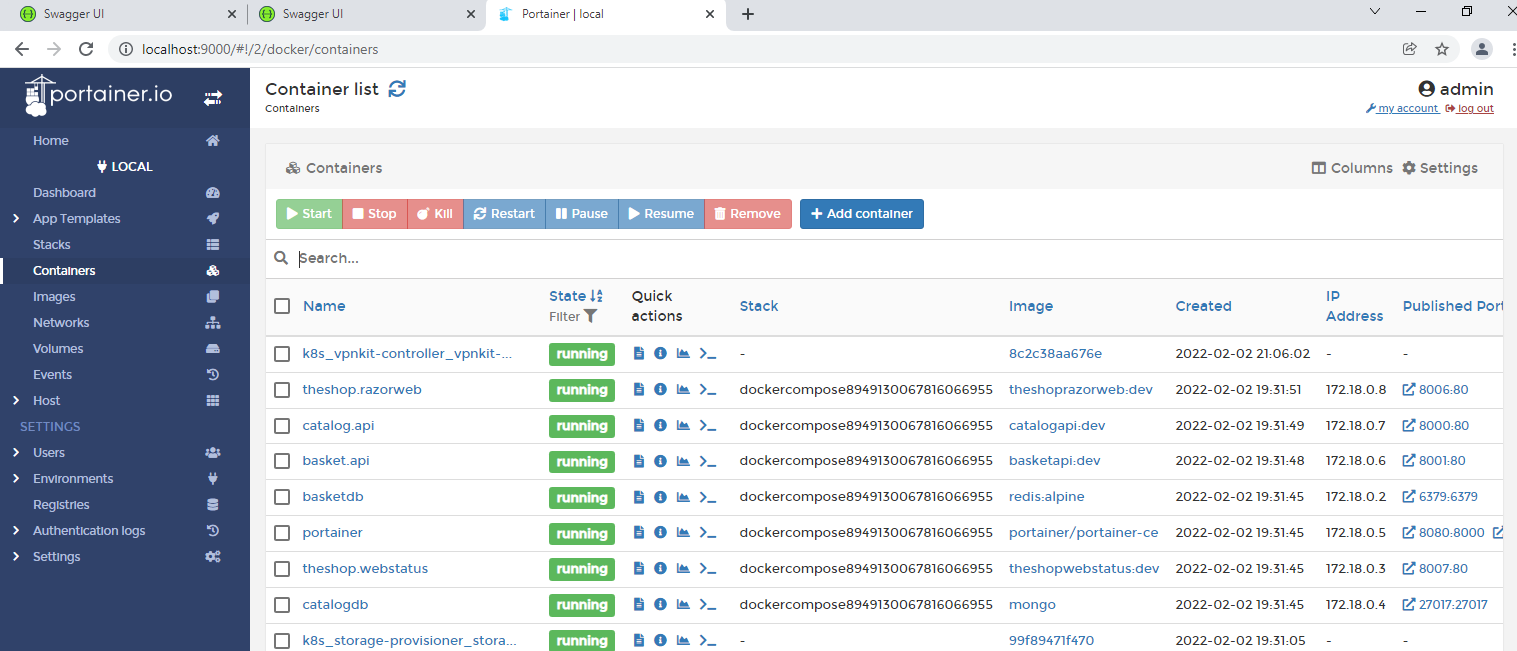Open the browser share icon in address bar
1517x651 pixels.
(x=1410, y=49)
